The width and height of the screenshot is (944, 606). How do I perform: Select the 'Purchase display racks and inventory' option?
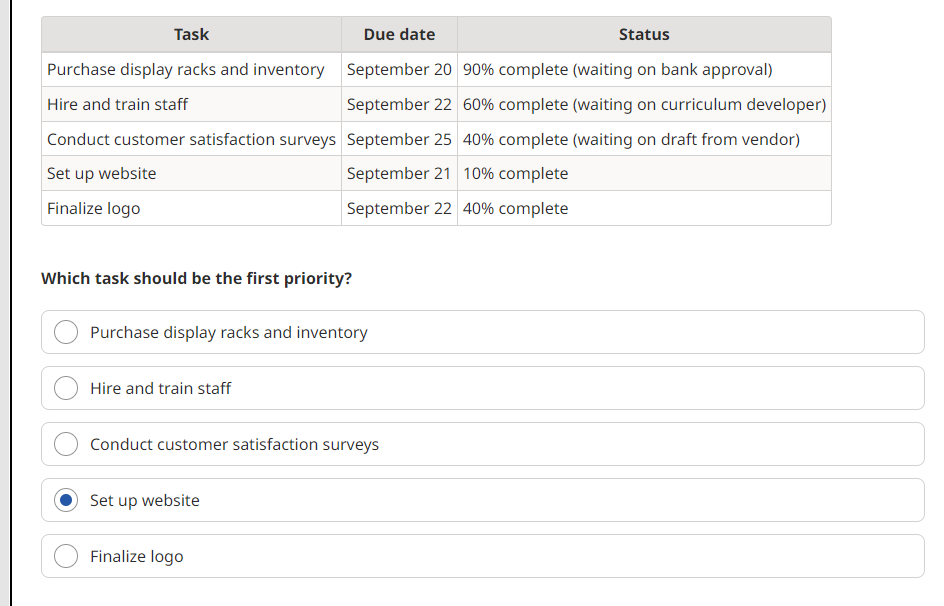[66, 332]
